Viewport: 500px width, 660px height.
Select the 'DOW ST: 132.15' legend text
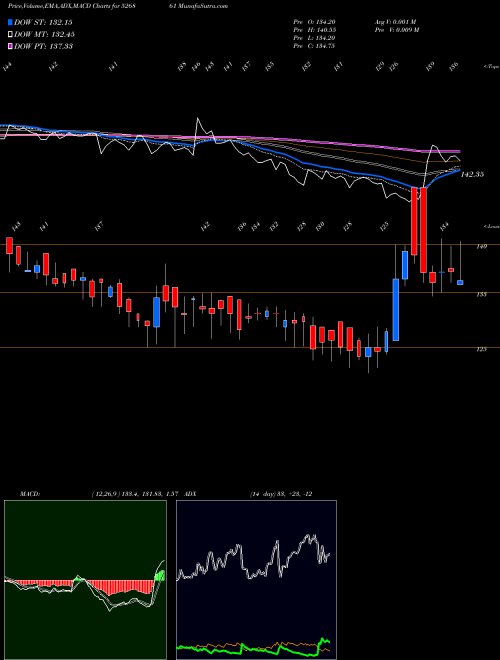click(43, 22)
